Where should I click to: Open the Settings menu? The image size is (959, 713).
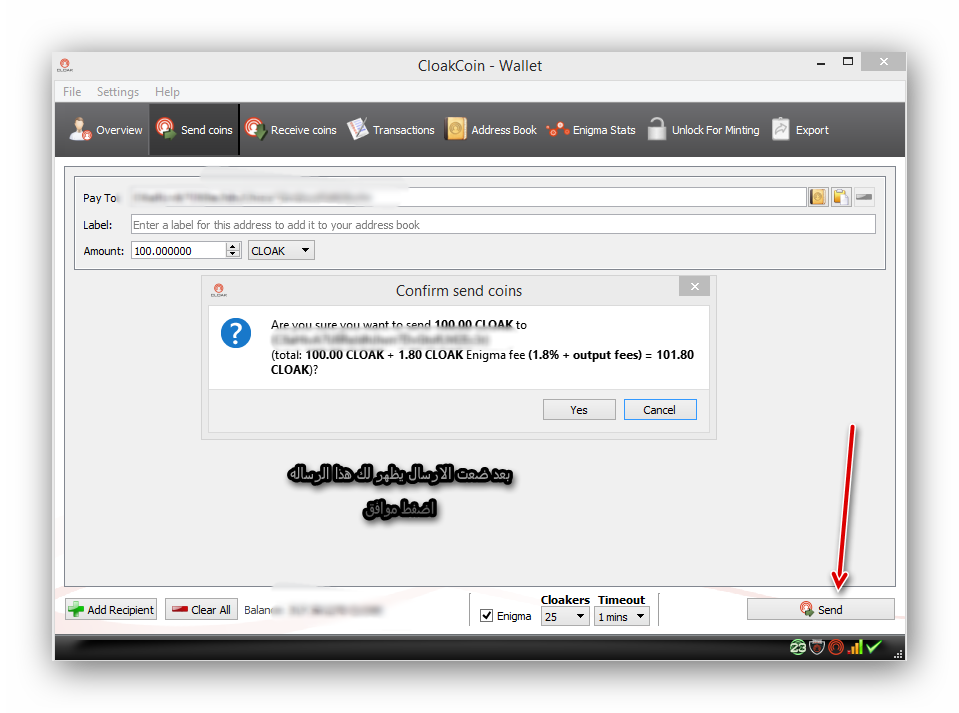tap(117, 92)
